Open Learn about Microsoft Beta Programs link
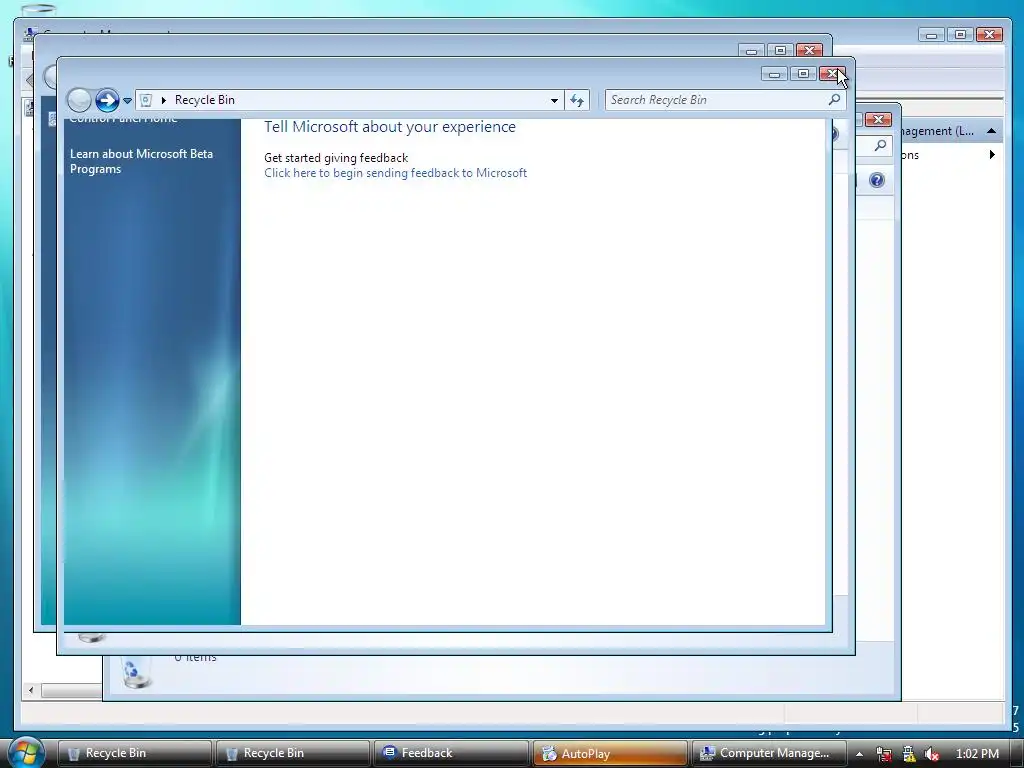The image size is (1024, 768). 141,161
